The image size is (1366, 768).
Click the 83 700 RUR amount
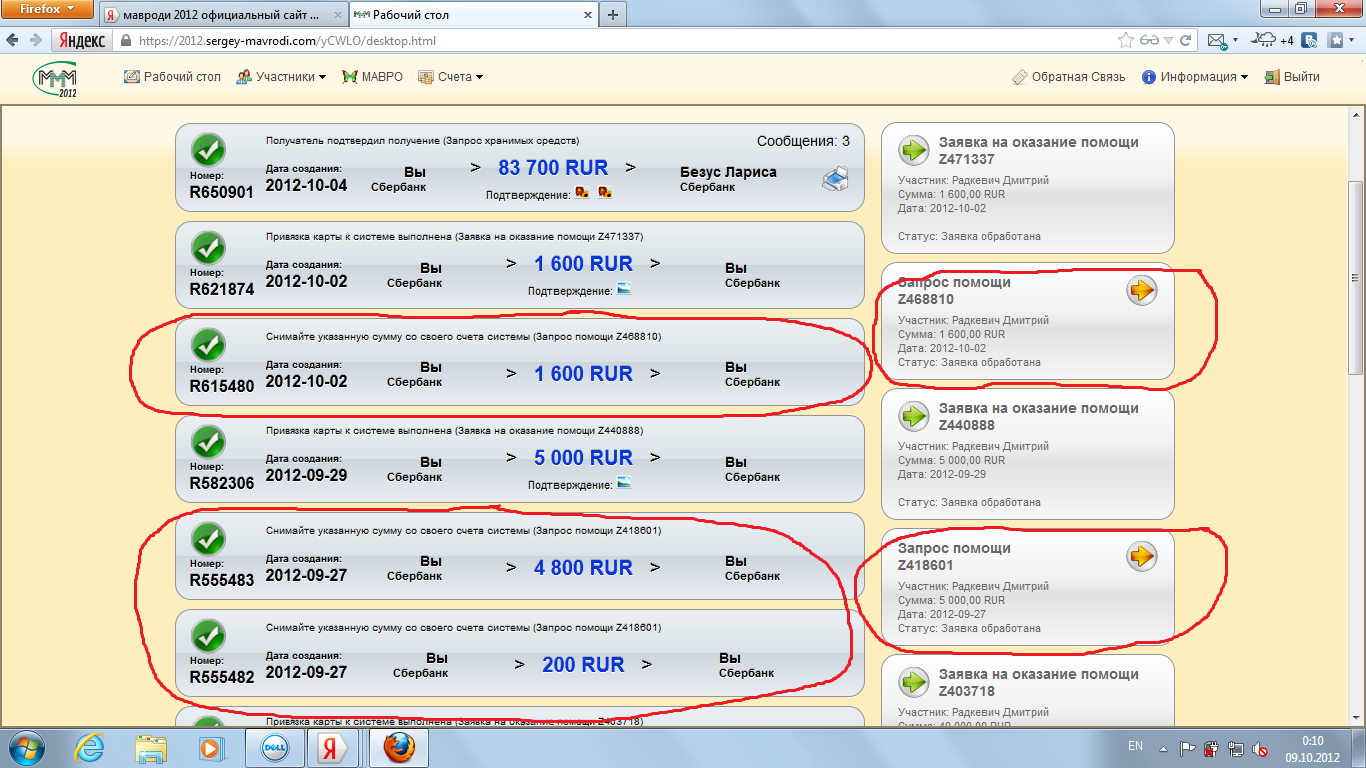pos(553,167)
